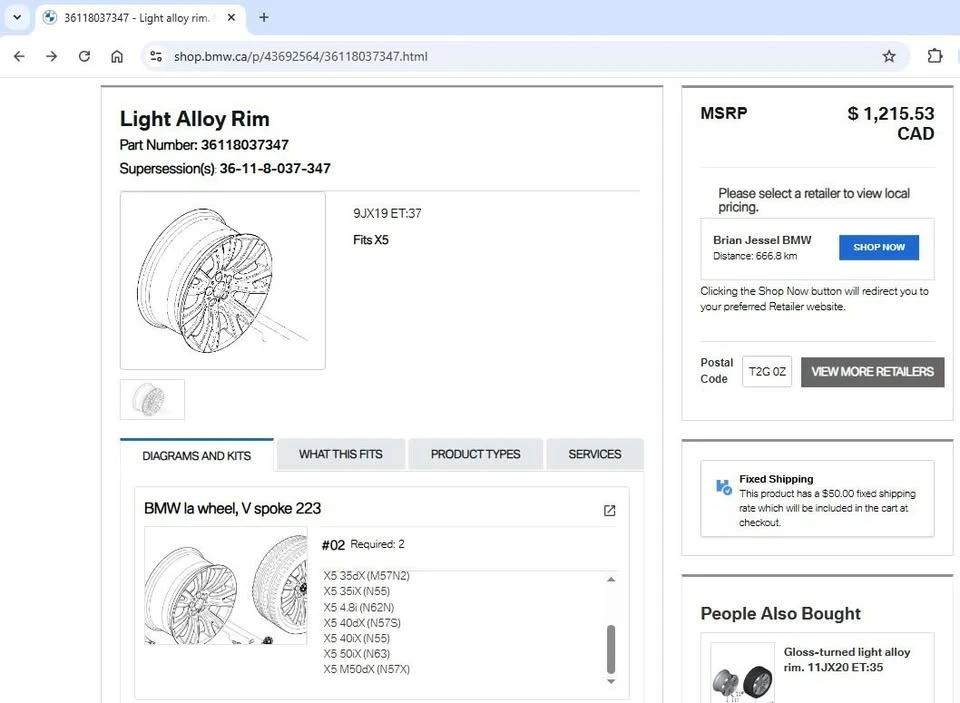The image size is (960, 703).
Task: Open Gloss-turned light alloy rim 11JX20 link
Action: [x=847, y=660]
